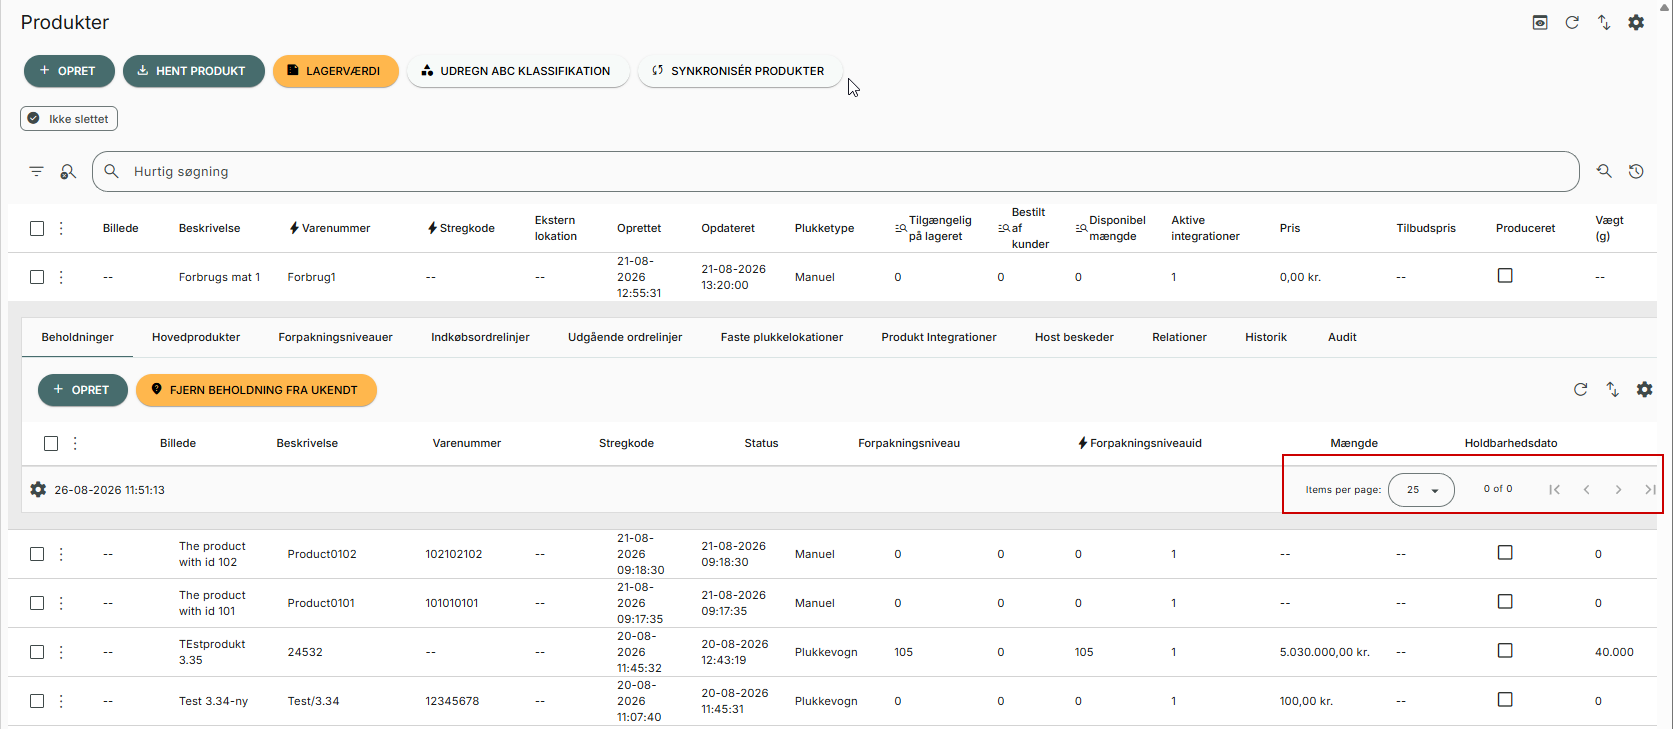Screen dimensions: 1673x729
Task: Go to last page of Beholdninger
Action: pyautogui.click(x=1650, y=489)
